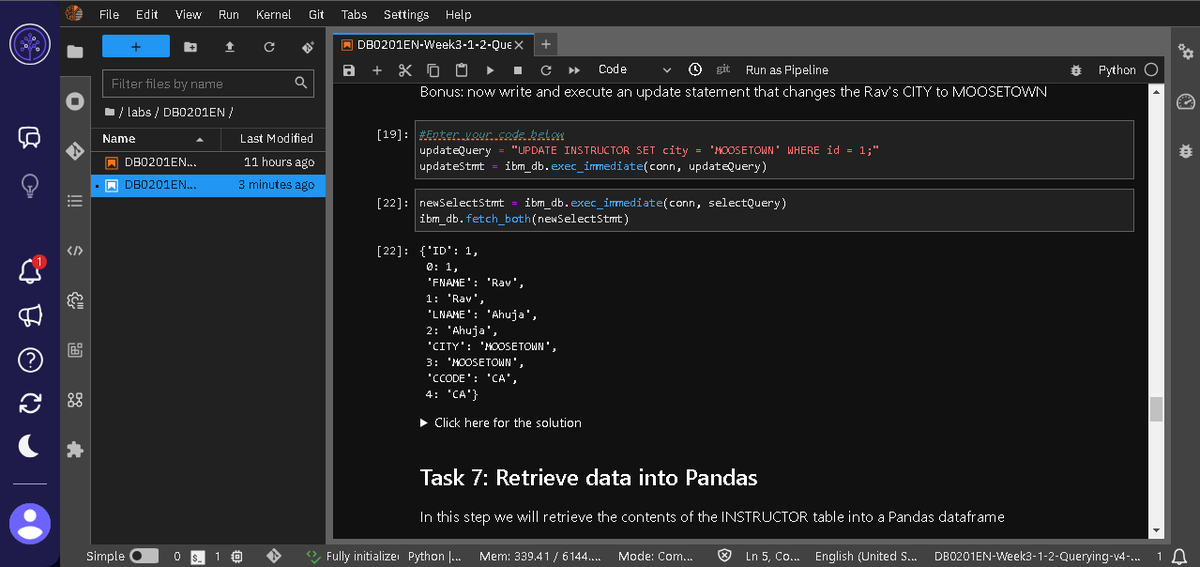Open notifications bell with red badge
Screen dimensions: 1200x567
pos(30,269)
